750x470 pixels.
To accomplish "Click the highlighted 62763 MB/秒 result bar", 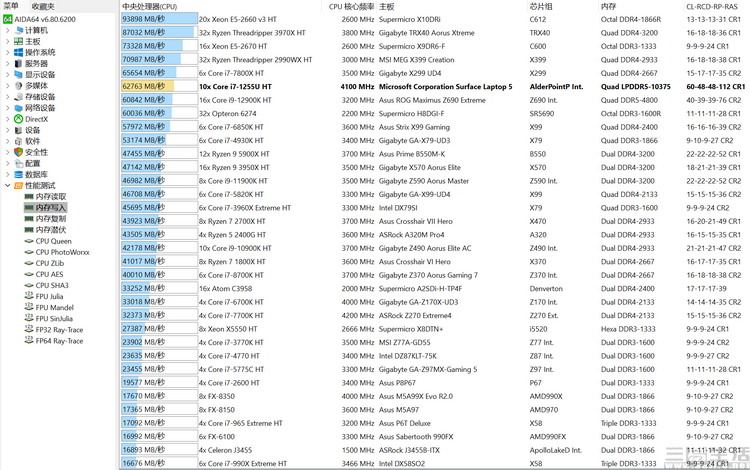I will (159, 87).
